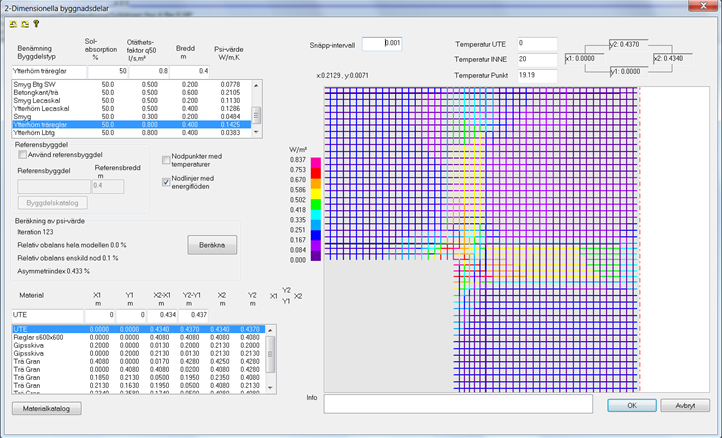Click the byggdel list scroll up arrow

pyautogui.click(x=256, y=85)
